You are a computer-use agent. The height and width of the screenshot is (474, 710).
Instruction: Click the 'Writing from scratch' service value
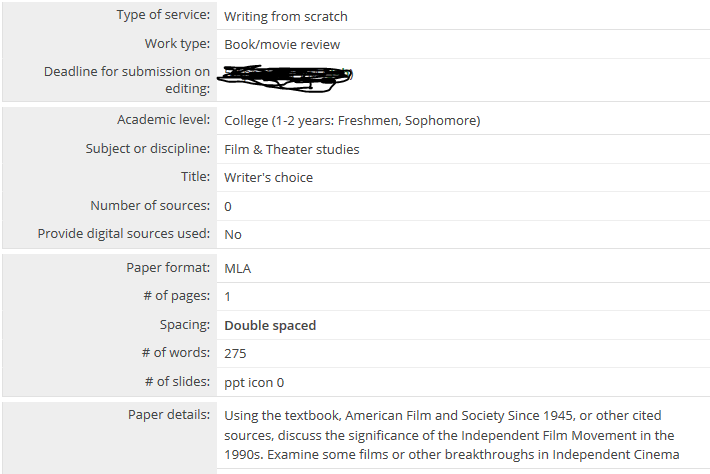coord(286,17)
